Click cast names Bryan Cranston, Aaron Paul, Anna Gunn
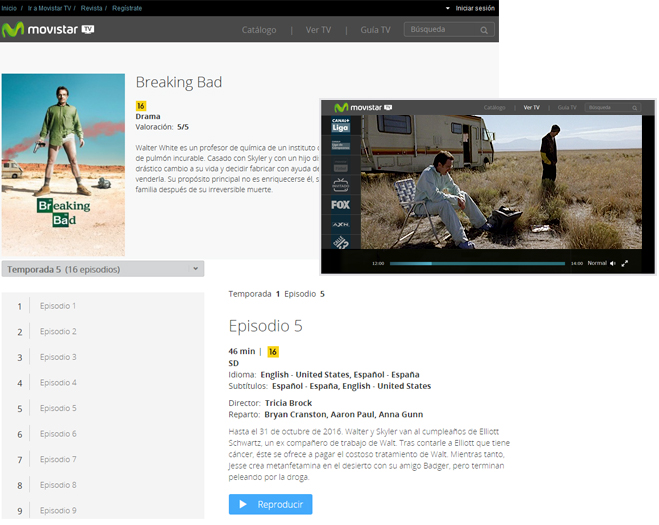 tap(343, 415)
